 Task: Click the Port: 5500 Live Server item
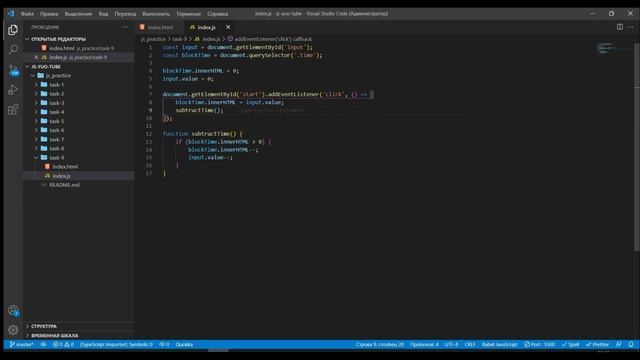tap(540, 344)
